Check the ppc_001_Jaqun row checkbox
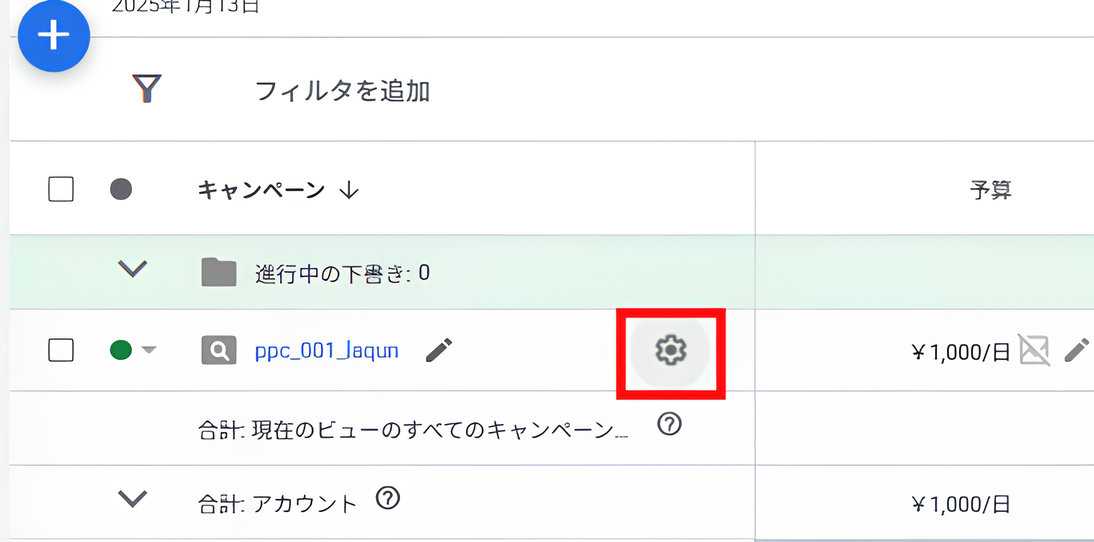This screenshot has height=542, width=1094. click(x=61, y=350)
